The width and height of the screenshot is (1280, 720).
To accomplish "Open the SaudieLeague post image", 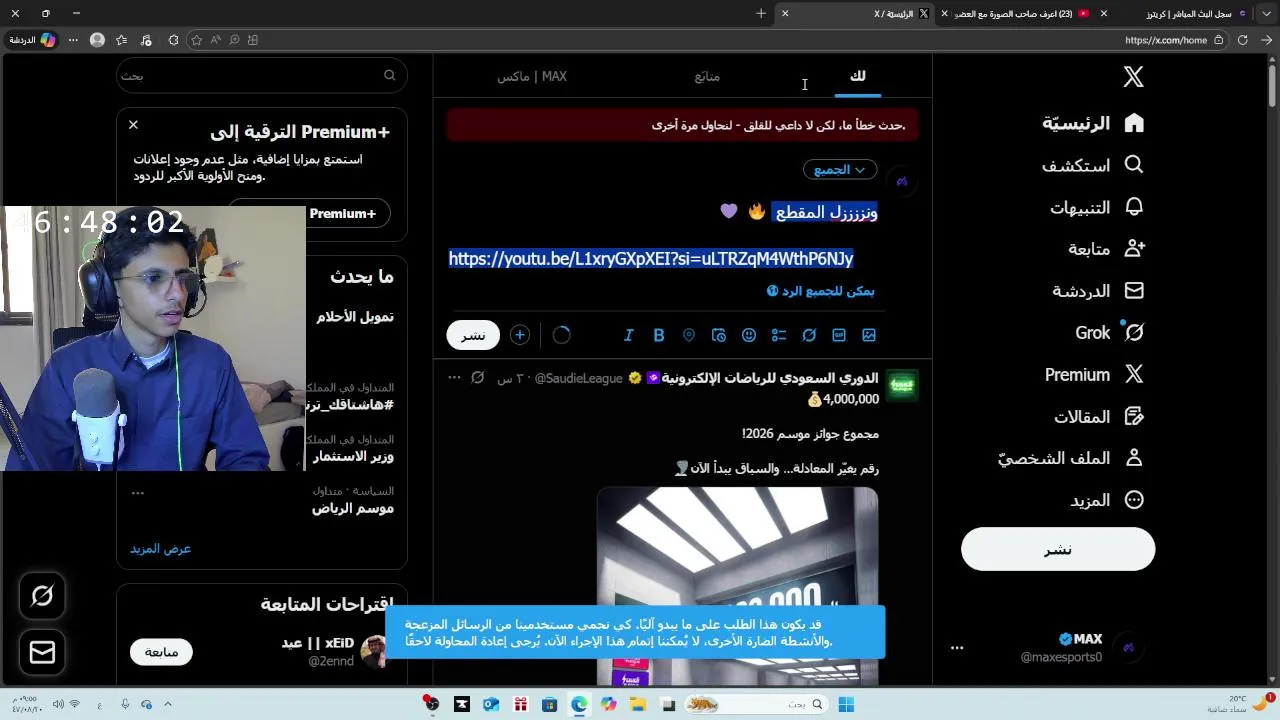I will (738, 586).
